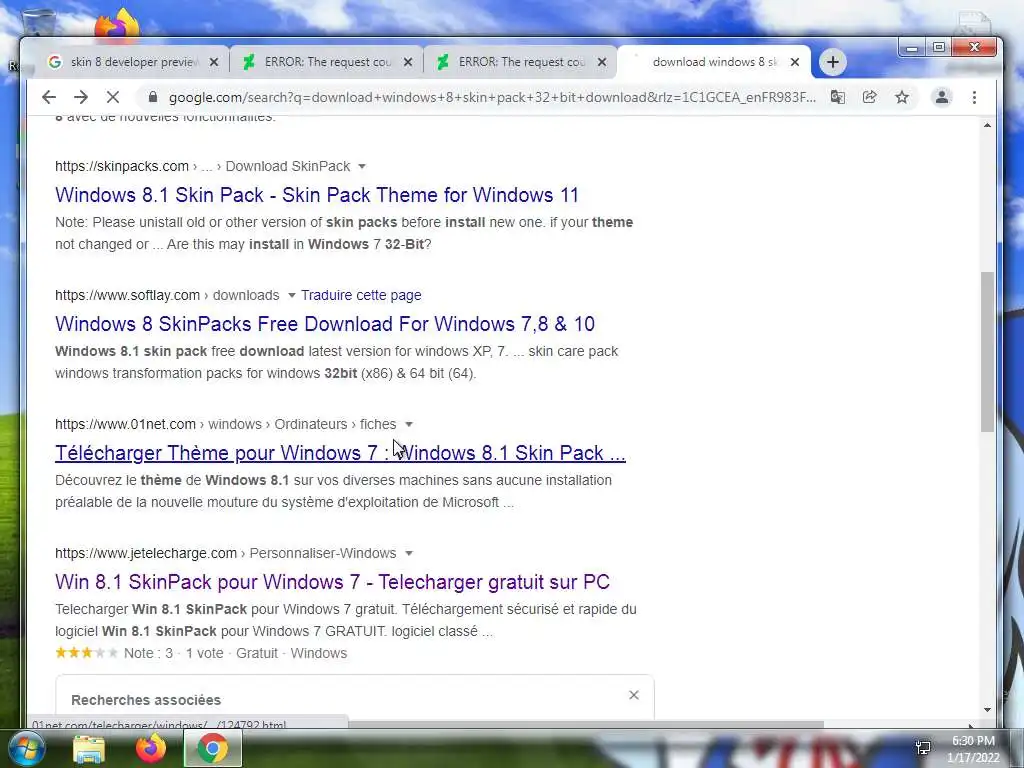Open a new tab with plus button
Screen dimensions: 1024x768
tap(833, 62)
